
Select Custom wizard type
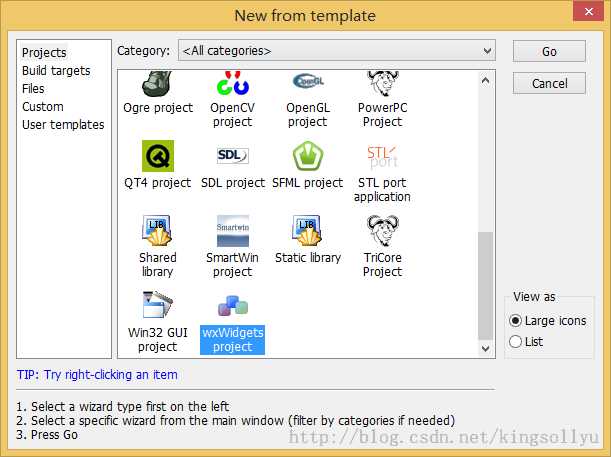coord(43,106)
